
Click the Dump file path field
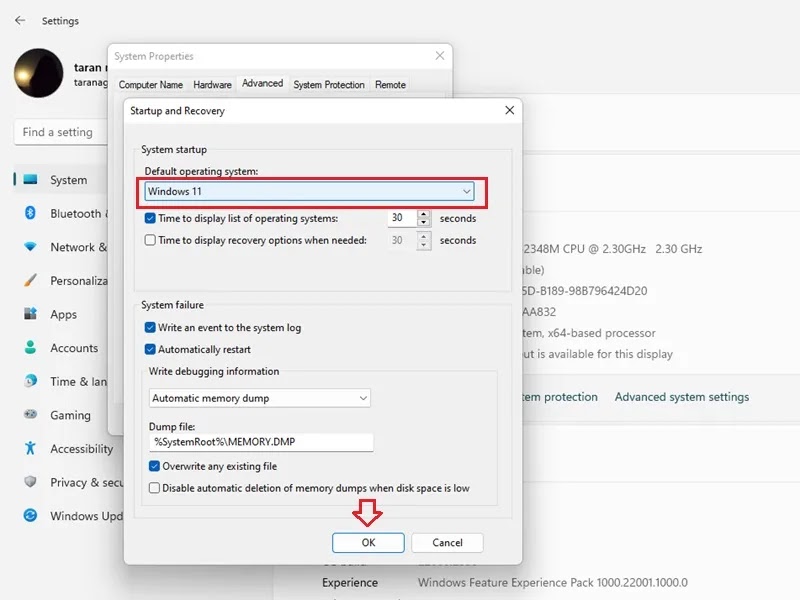261,442
